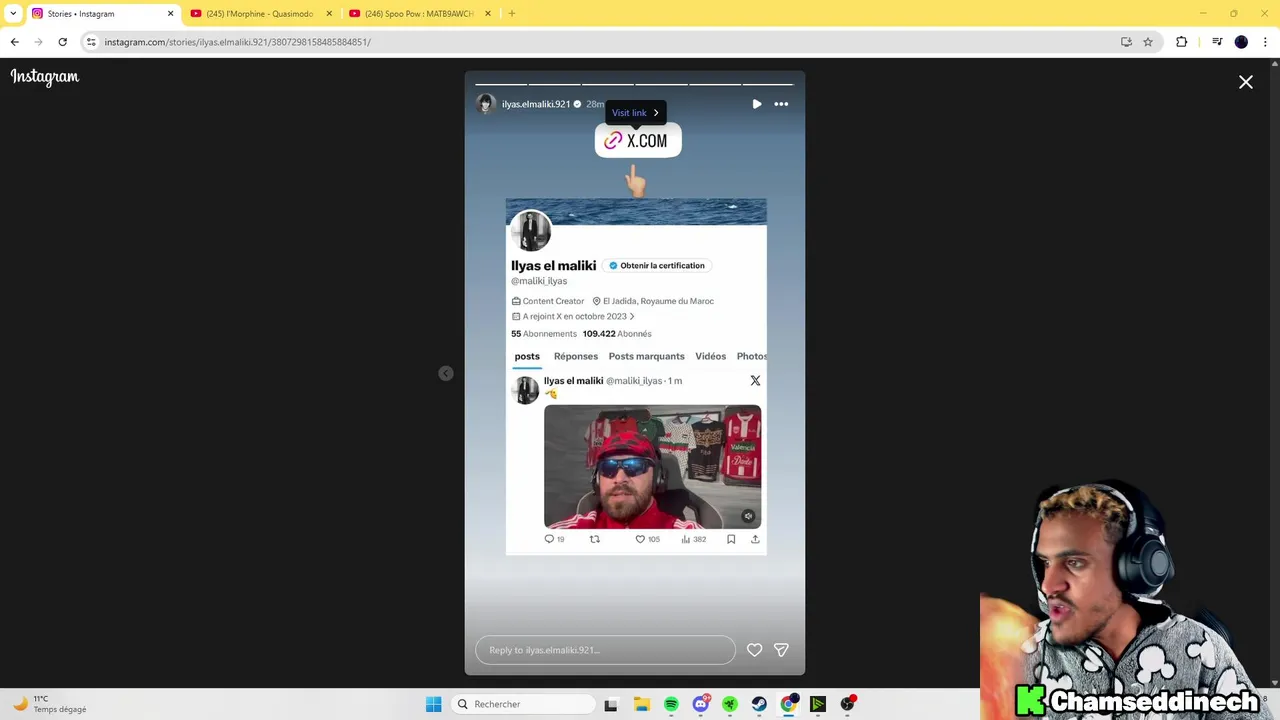Open Razer app from taskbar
This screenshot has height=720, width=1280.
730,704
